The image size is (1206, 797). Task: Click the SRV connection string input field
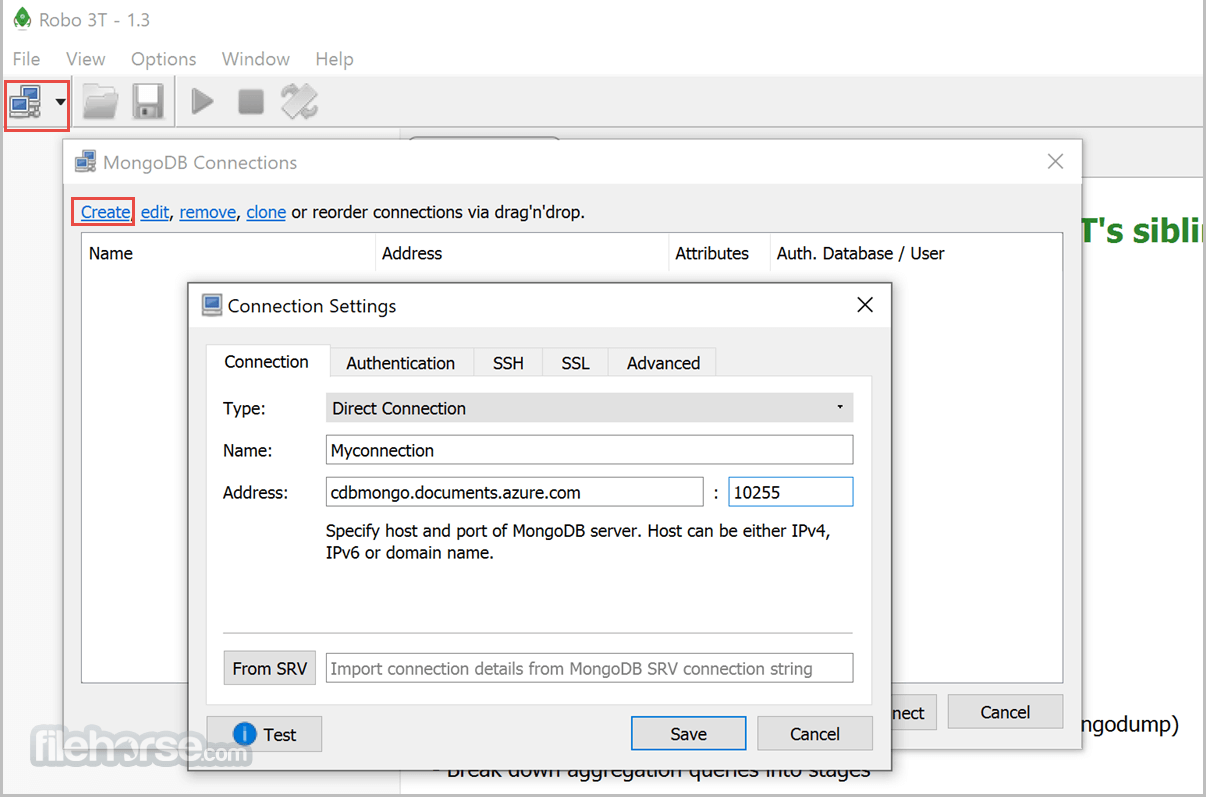[590, 668]
